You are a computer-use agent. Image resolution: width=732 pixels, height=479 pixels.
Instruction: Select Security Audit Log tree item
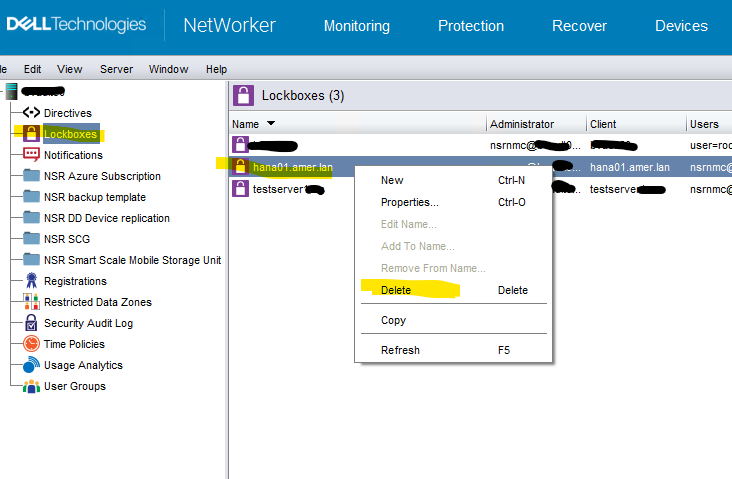click(x=88, y=323)
